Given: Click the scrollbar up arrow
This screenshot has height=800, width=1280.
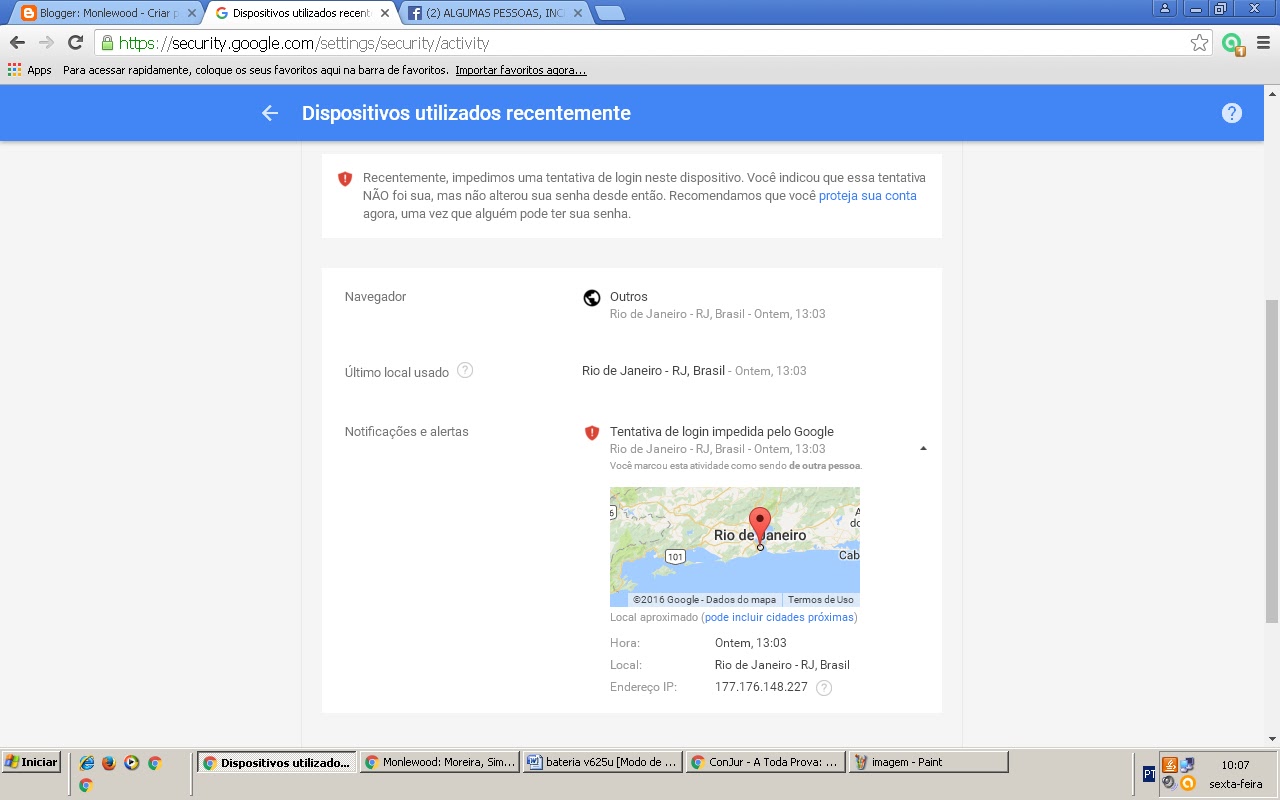Looking at the screenshot, I should 1272,92.
